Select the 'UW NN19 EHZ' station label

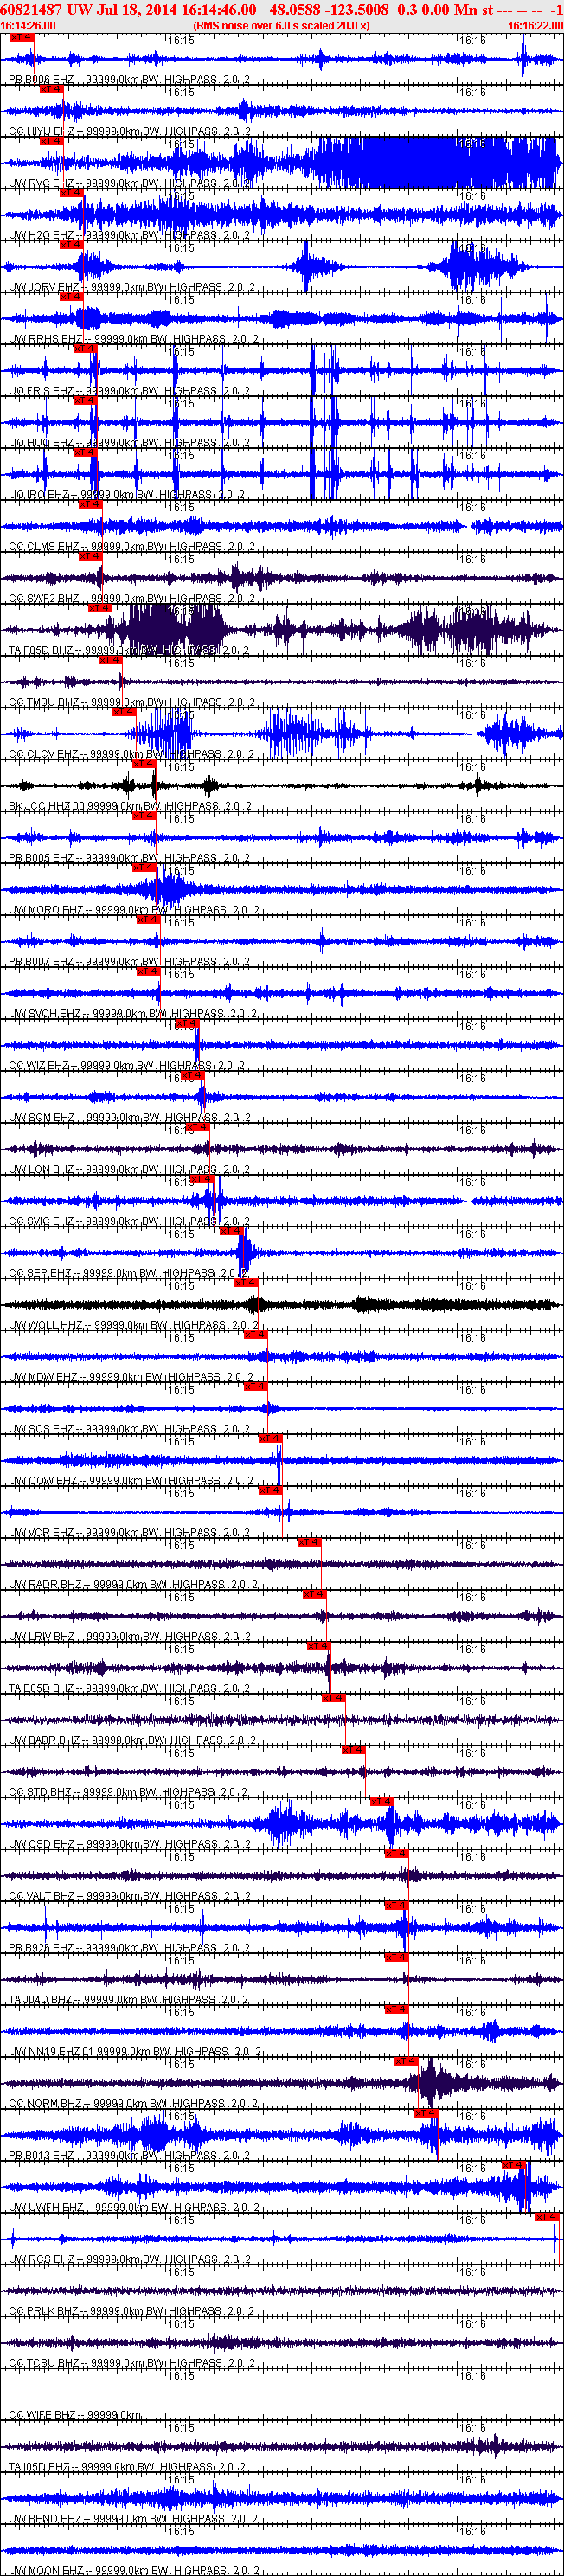(x=42, y=2053)
